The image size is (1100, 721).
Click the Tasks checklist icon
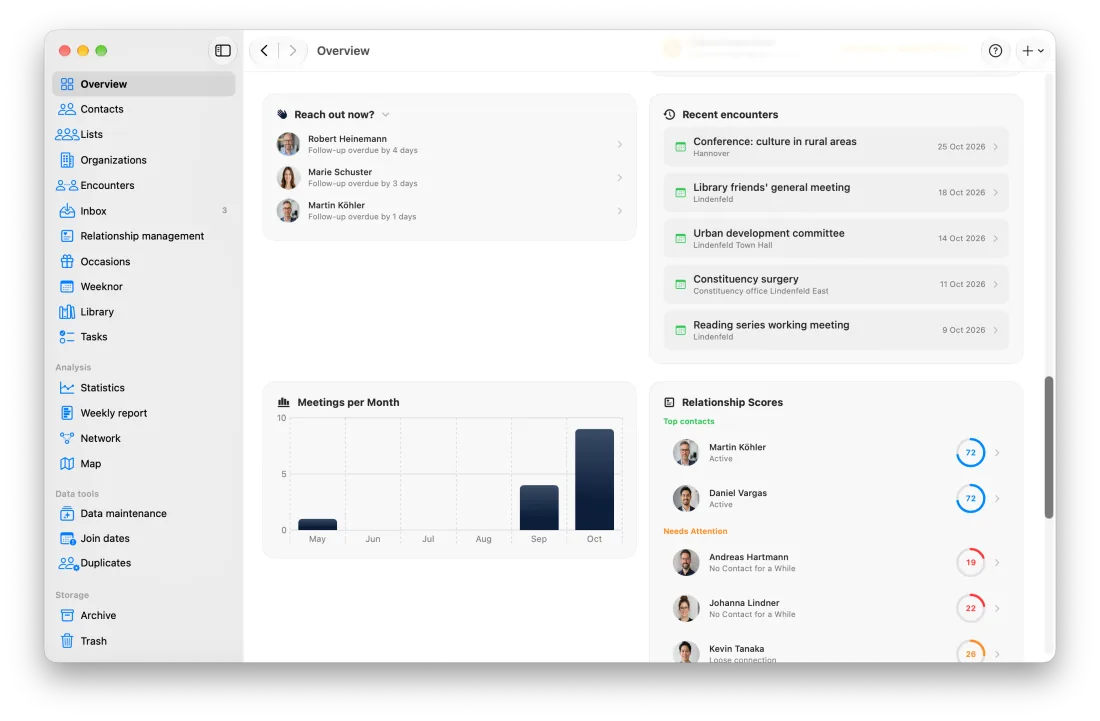67,337
